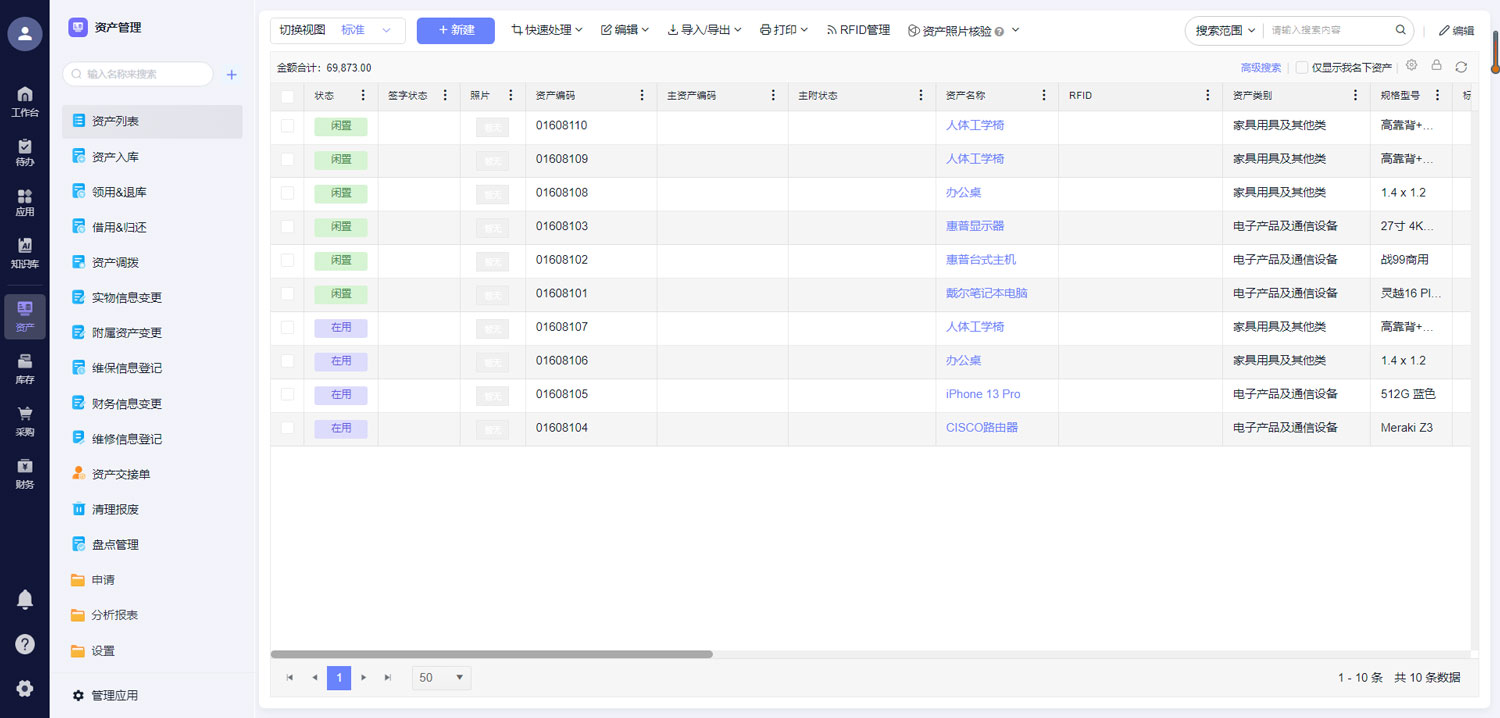The image size is (1500, 718).
Task: Open the 戴尔笔记本电脑 asset link
Action: point(986,294)
